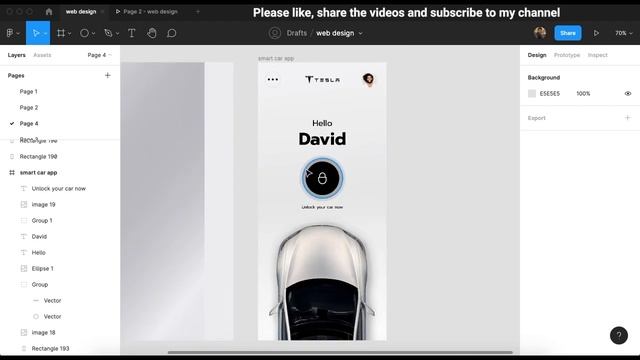This screenshot has height=360, width=640.
Task: Add a new page with plus icon
Action: pos(108,75)
